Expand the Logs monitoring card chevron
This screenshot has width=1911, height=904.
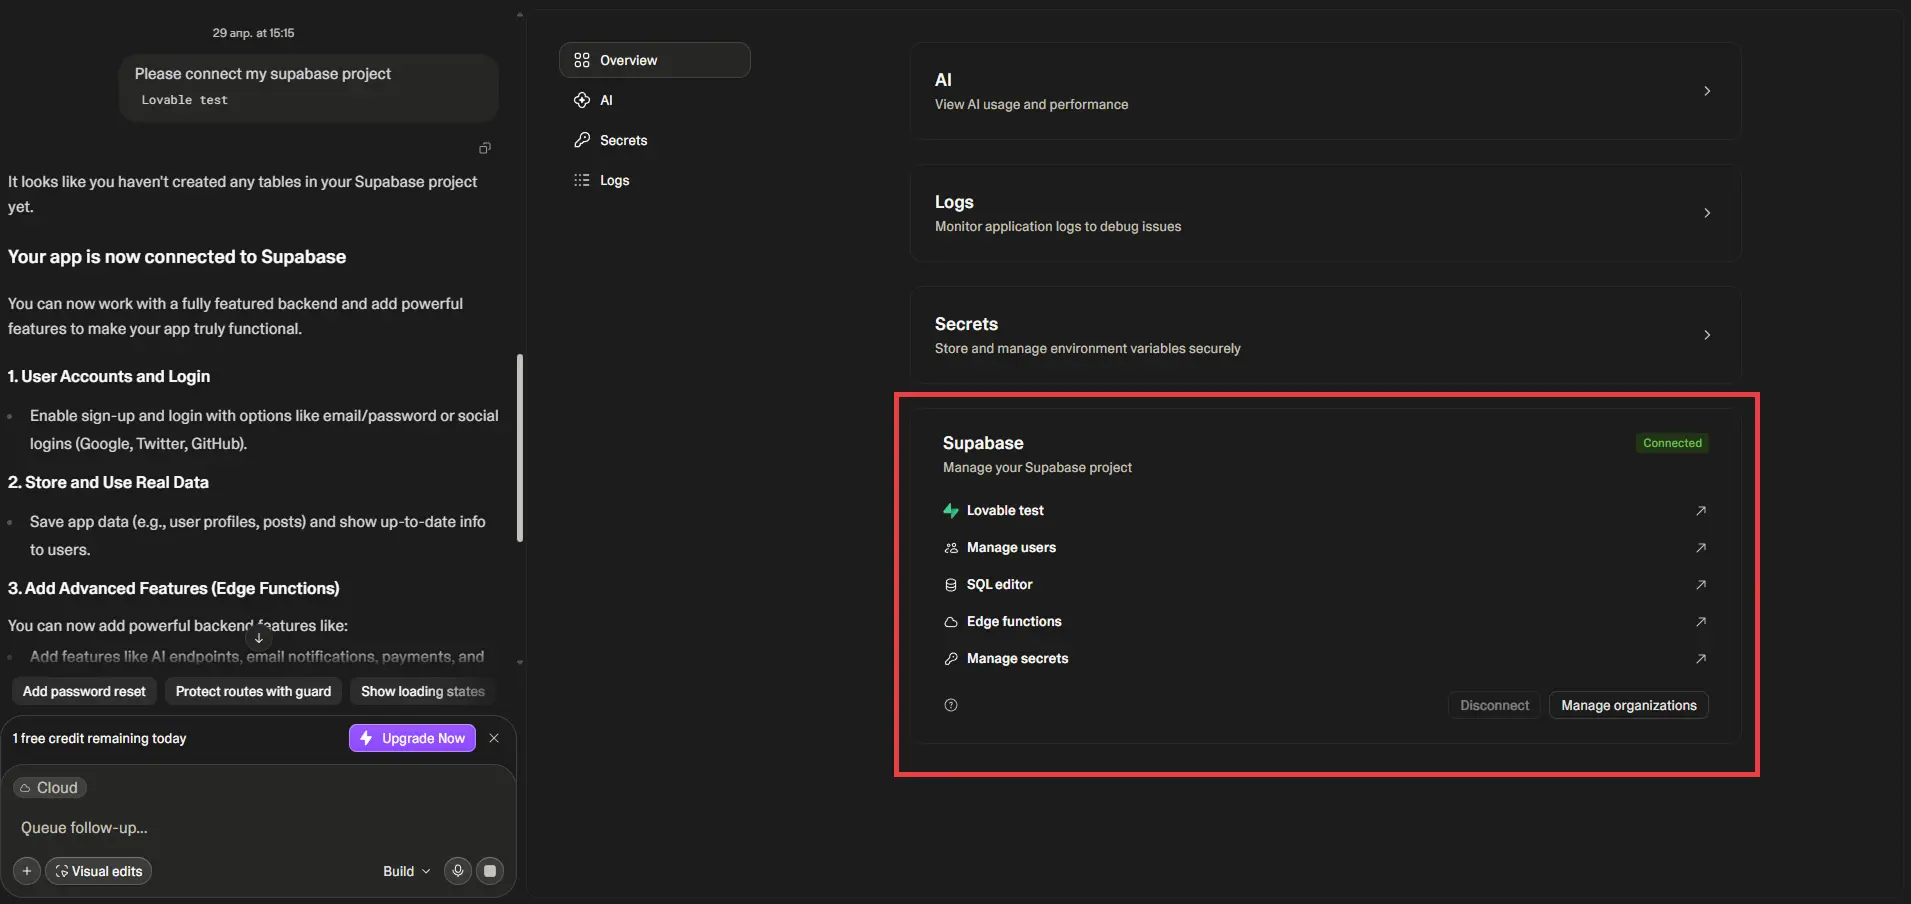tap(1708, 213)
